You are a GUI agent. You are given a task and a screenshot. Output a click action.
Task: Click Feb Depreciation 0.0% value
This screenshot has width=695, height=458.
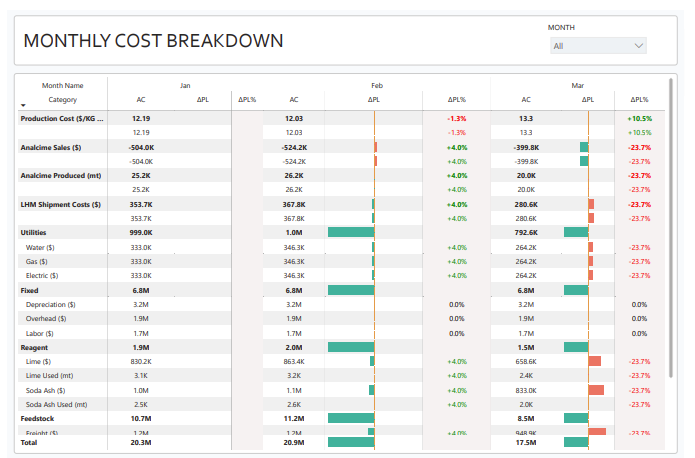pos(457,305)
